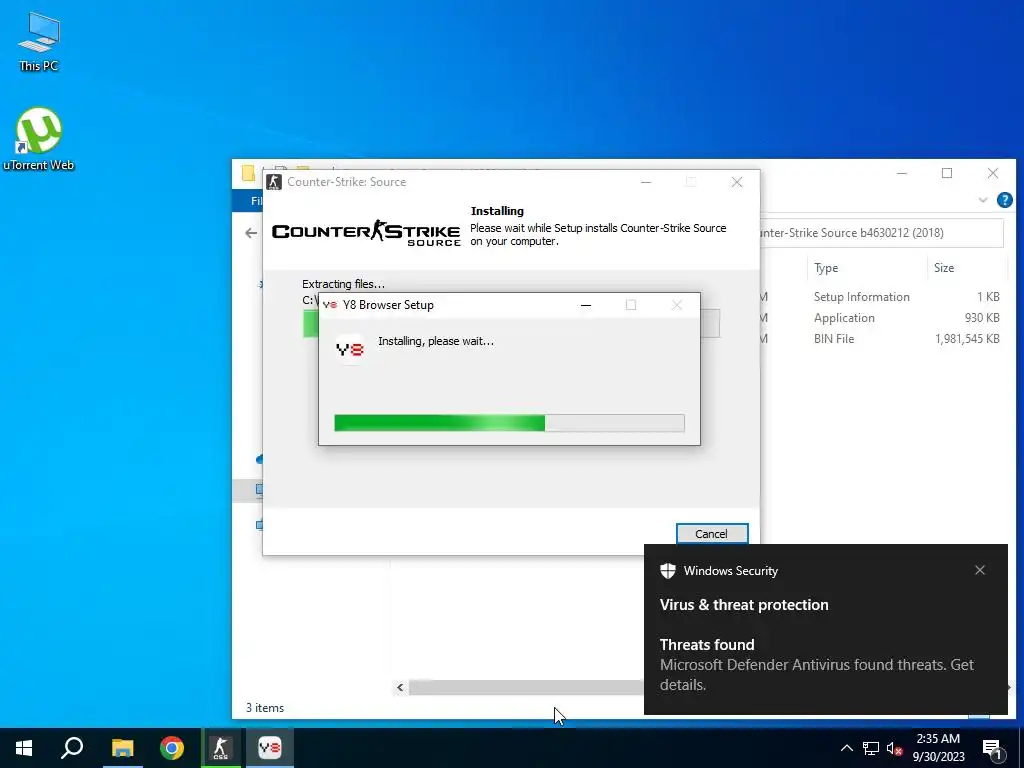Open Threats found notification details
This screenshot has width=1024, height=768.
816,665
